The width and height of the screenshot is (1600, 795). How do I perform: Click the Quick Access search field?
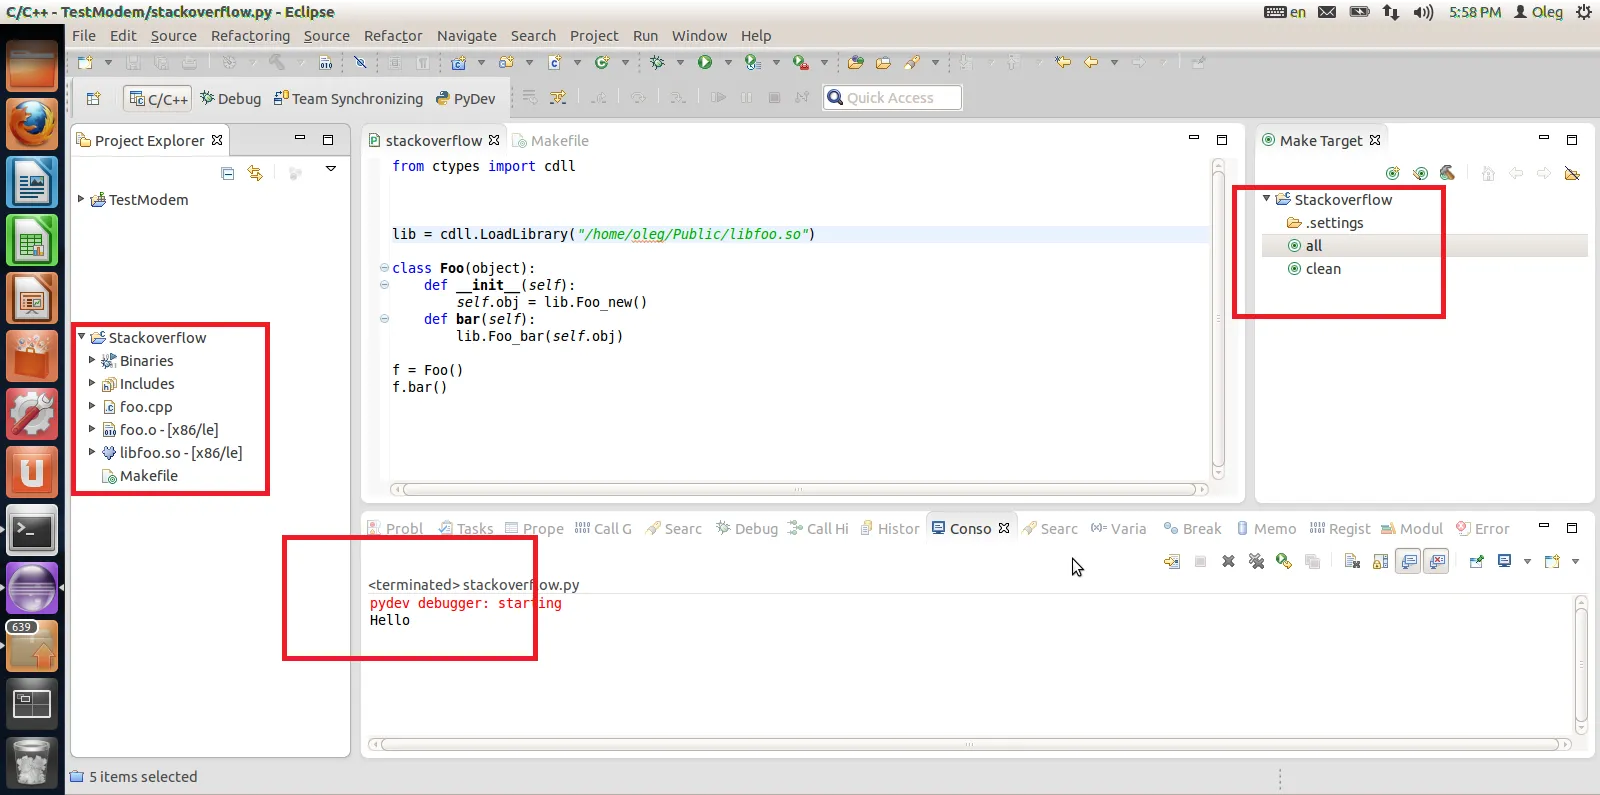tap(892, 98)
